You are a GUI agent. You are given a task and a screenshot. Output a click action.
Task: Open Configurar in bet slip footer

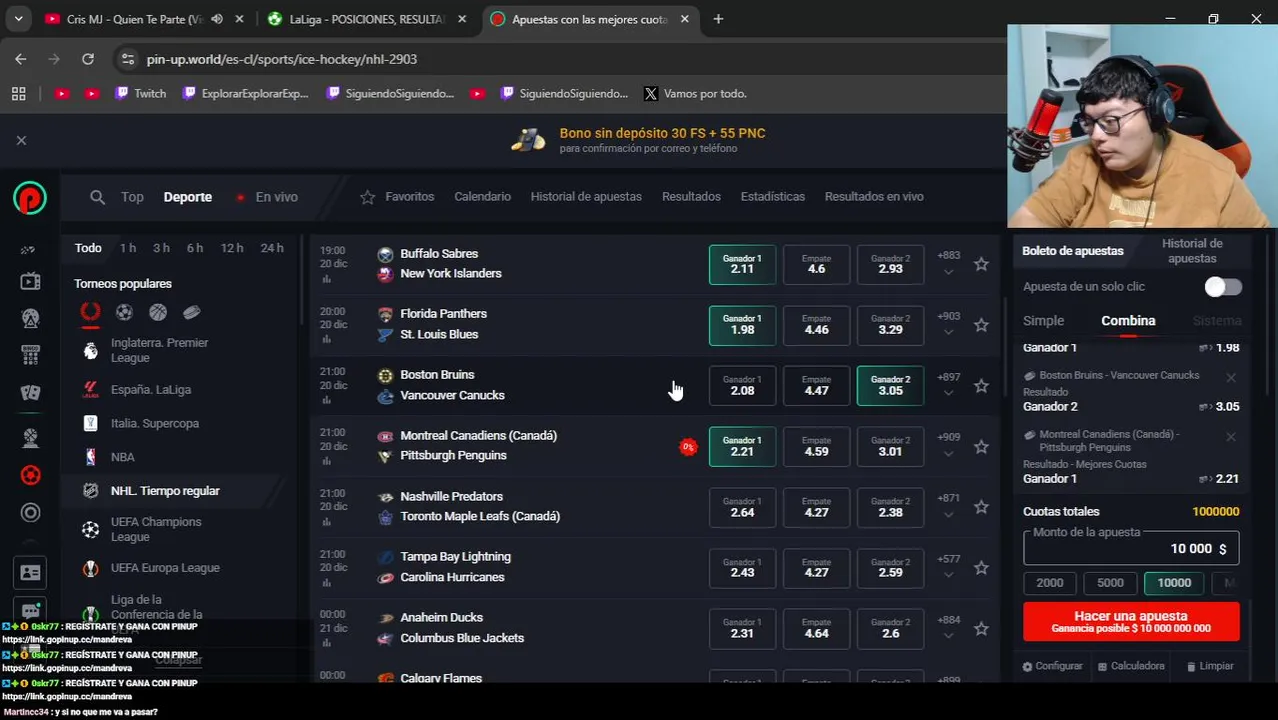pos(1052,666)
